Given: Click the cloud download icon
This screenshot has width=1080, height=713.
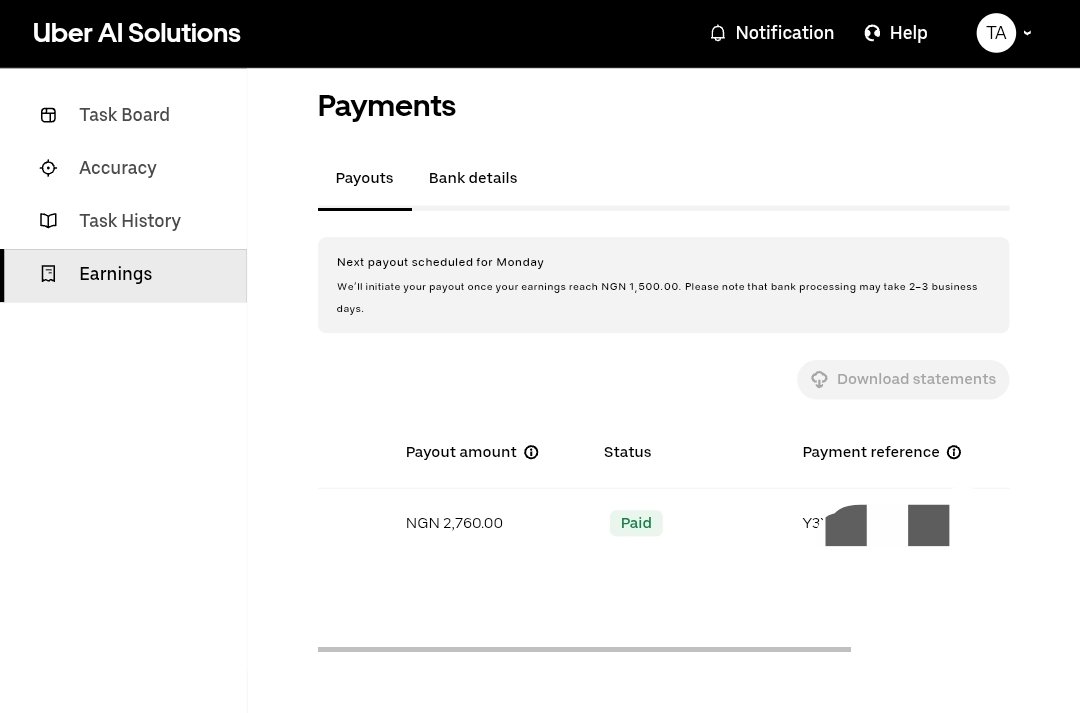Looking at the screenshot, I should (x=819, y=380).
